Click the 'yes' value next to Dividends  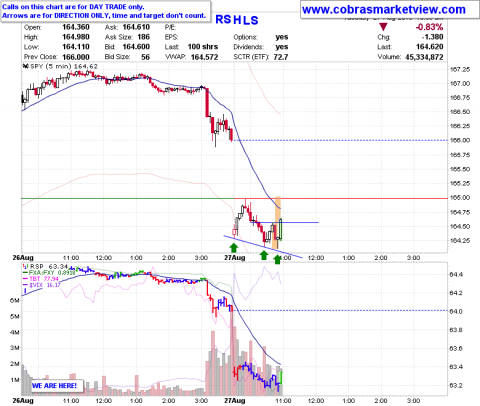(282, 47)
